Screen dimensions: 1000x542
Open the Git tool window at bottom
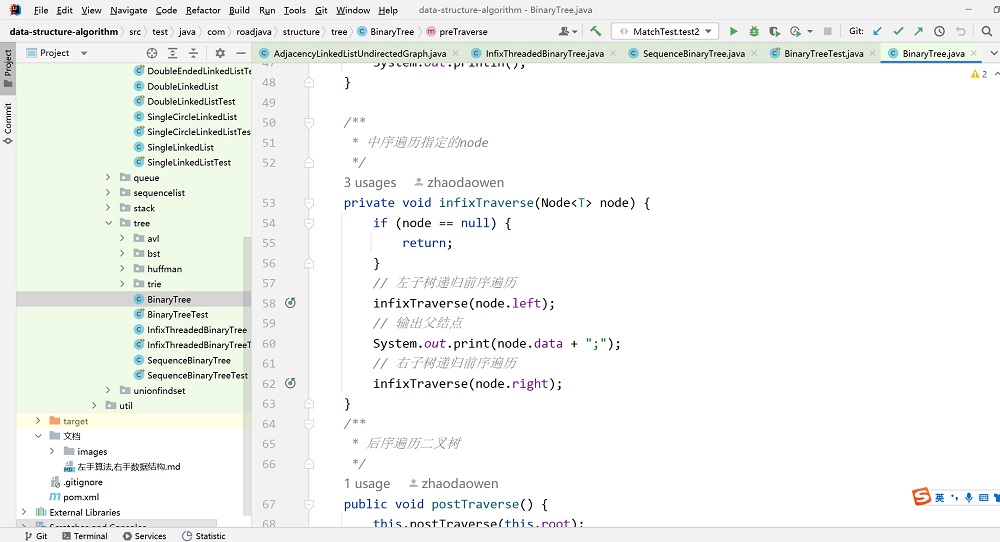(36, 536)
